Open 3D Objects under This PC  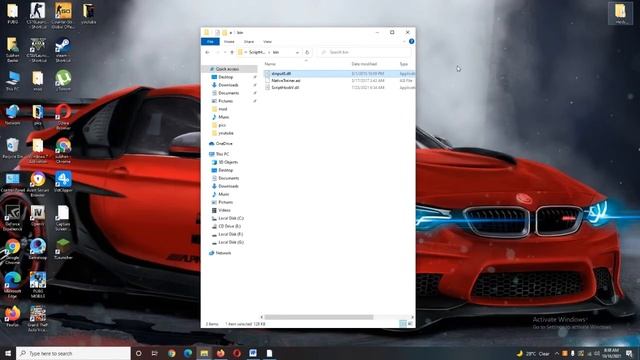tap(228, 162)
